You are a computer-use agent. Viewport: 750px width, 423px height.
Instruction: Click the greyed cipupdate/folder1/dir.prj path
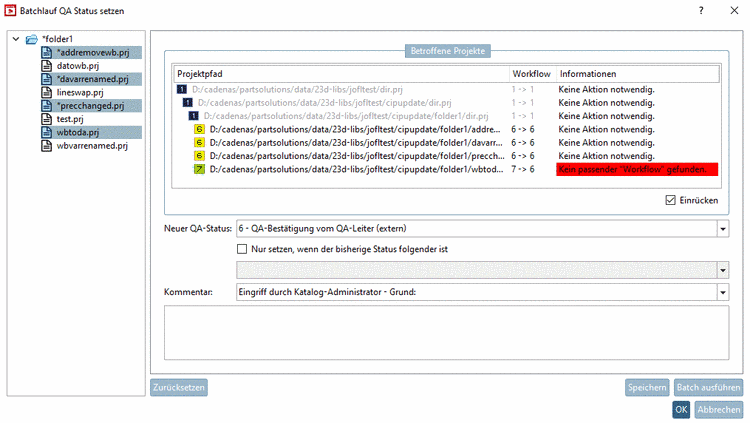tap(346, 116)
